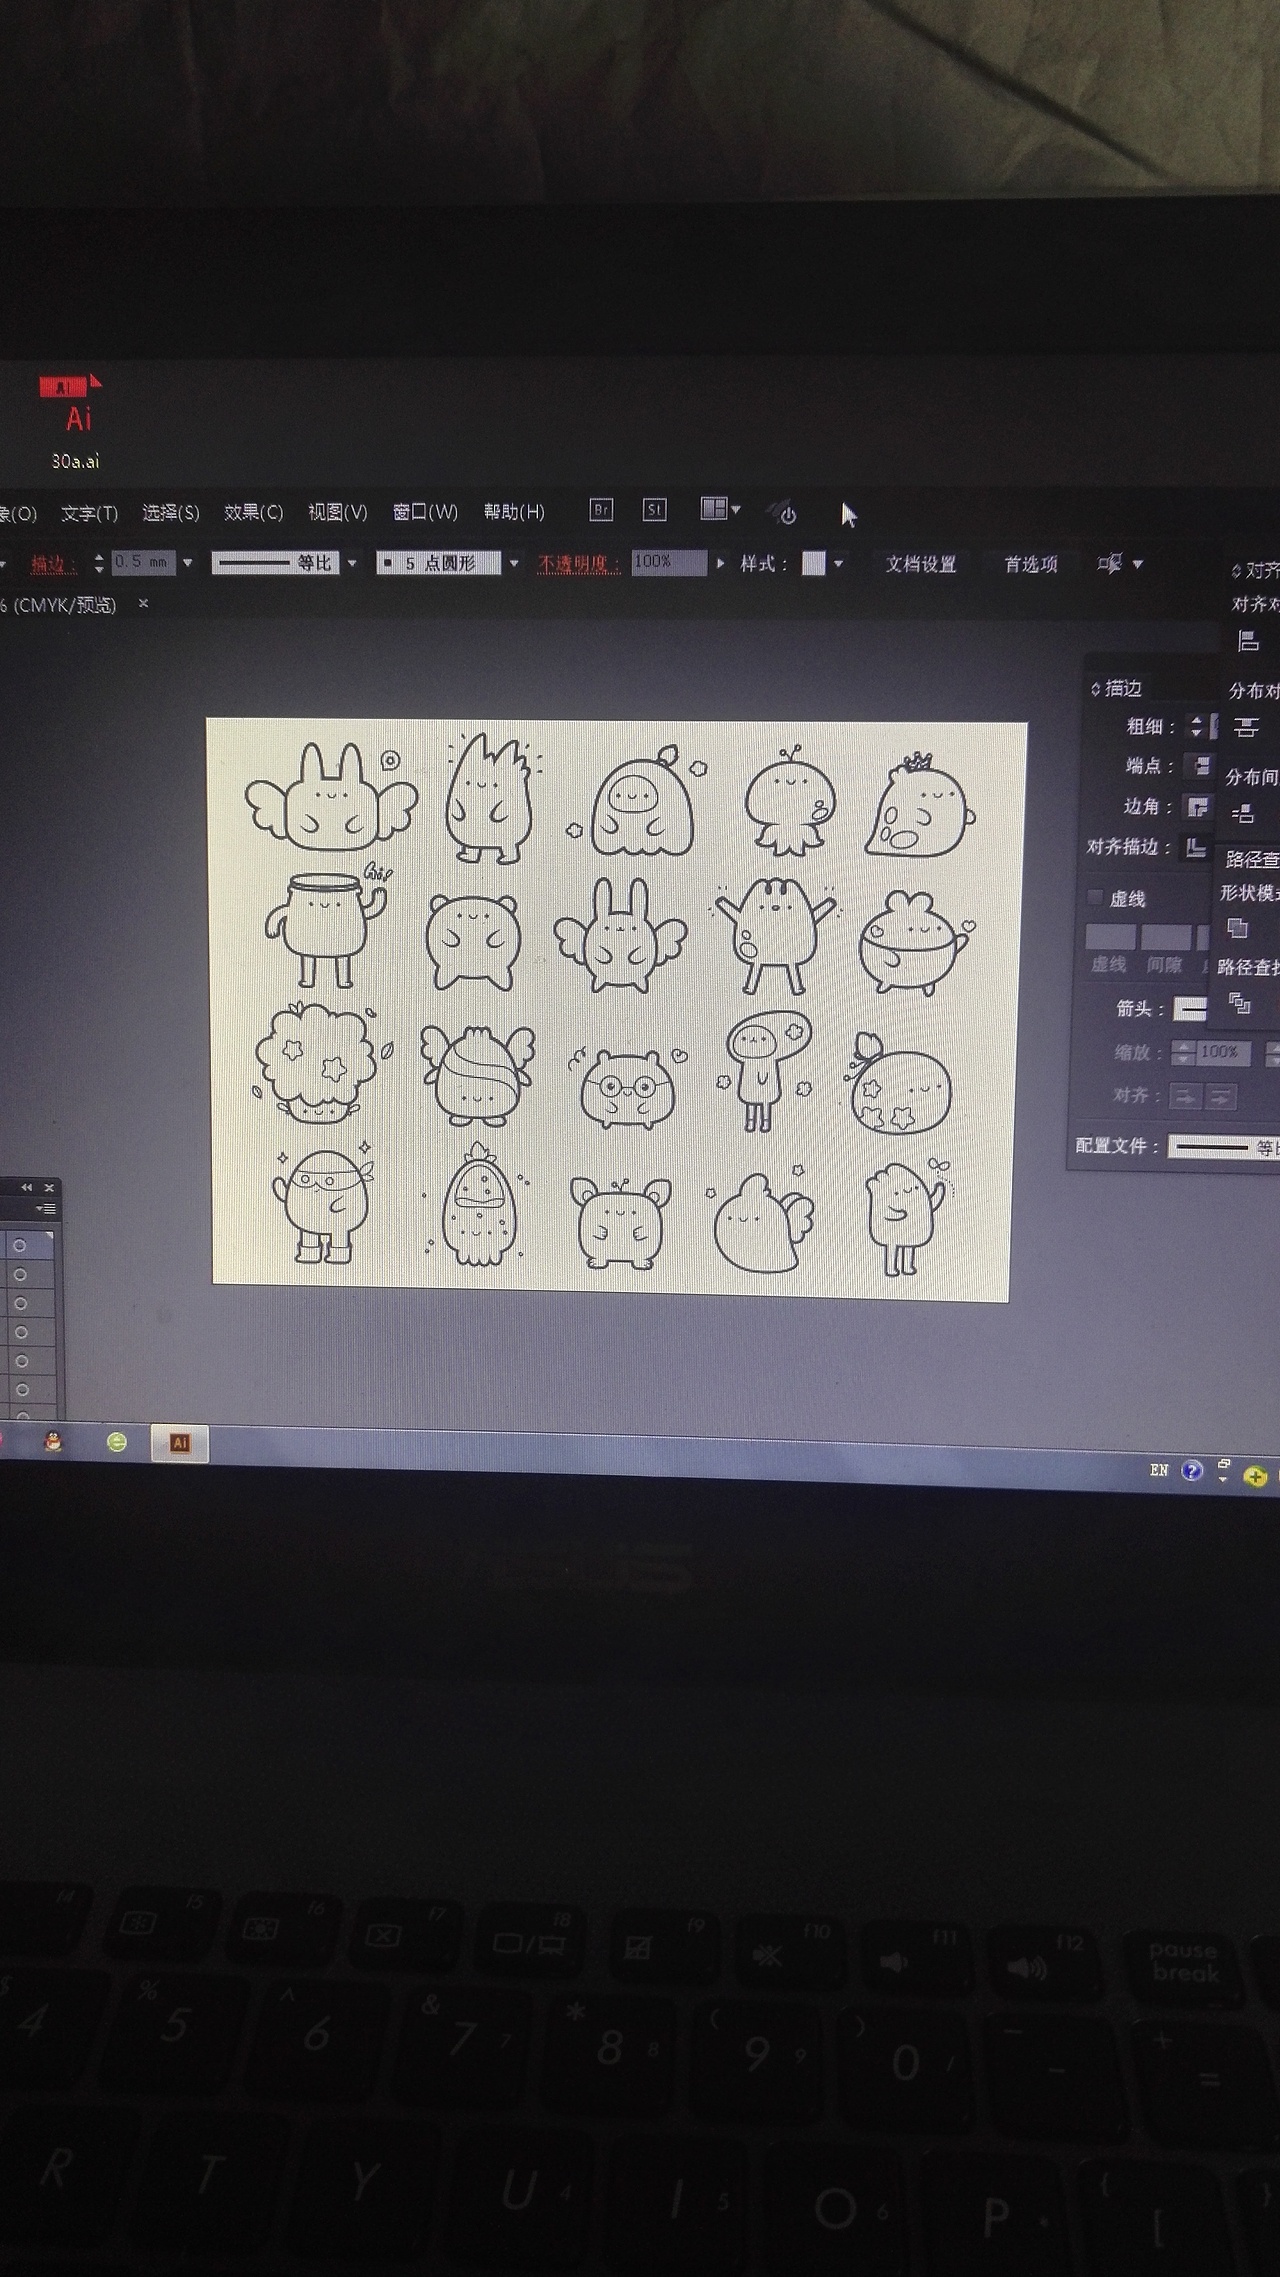Viewport: 1280px width, 2277px height.
Task: Select the (CMYK/预览) document tab
Action: 59,605
